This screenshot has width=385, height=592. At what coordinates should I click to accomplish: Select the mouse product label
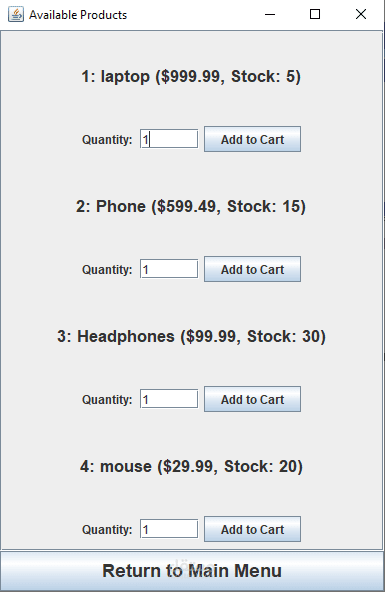click(191, 467)
